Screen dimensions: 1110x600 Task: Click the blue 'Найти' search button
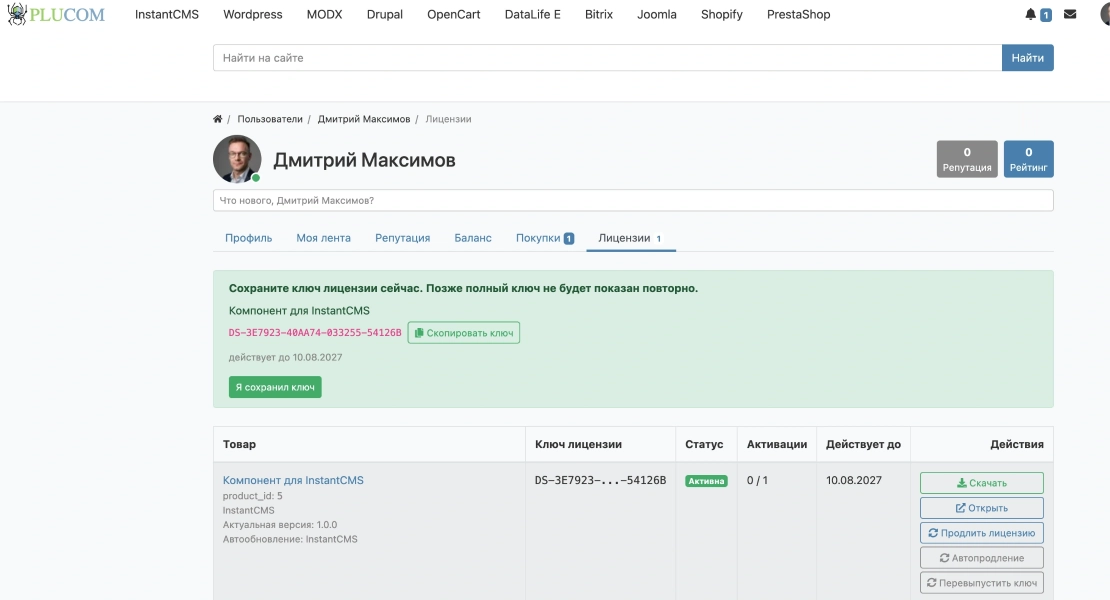point(1027,58)
